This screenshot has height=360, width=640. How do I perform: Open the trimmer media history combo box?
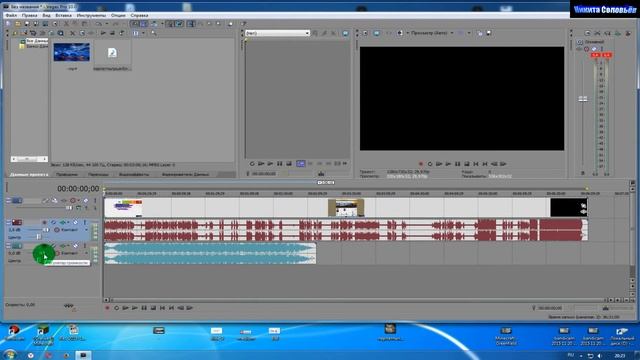coord(278,33)
